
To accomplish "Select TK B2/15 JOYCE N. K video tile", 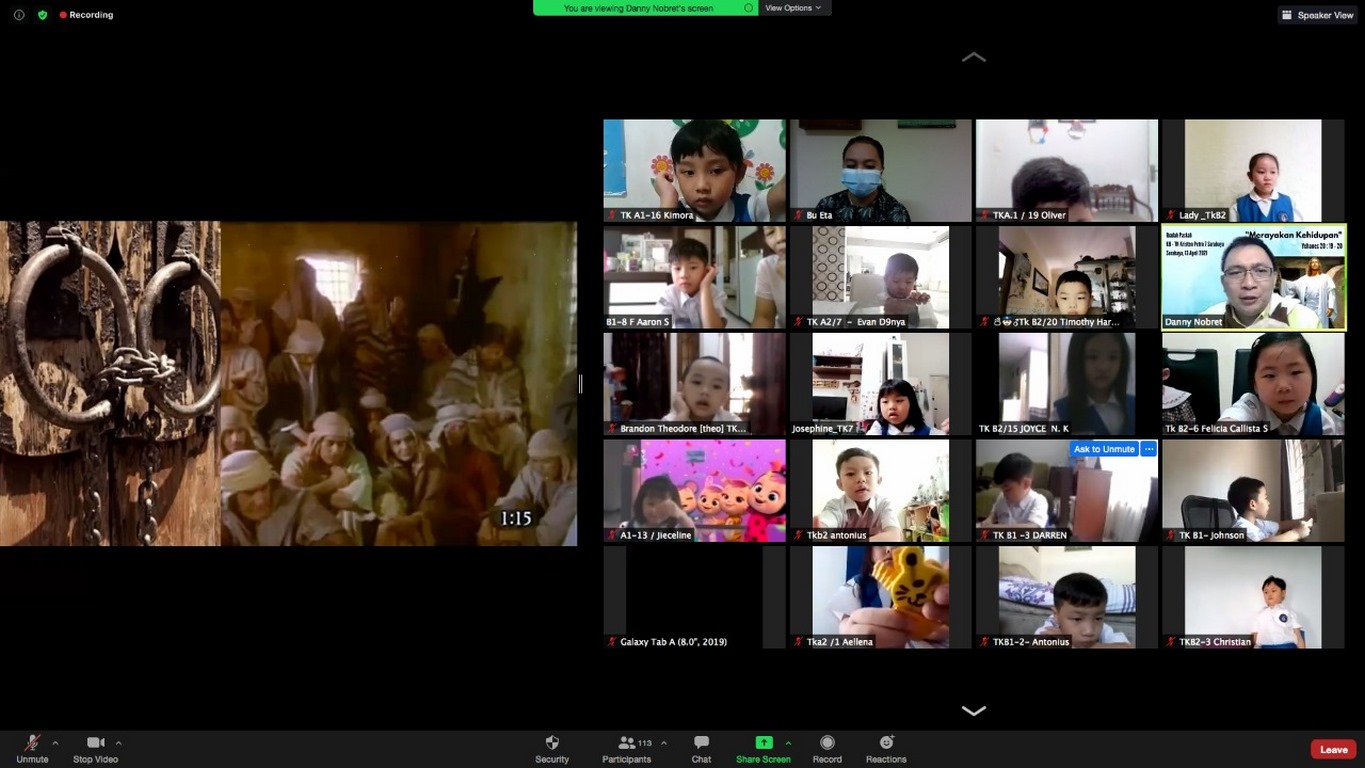I will click(1067, 384).
